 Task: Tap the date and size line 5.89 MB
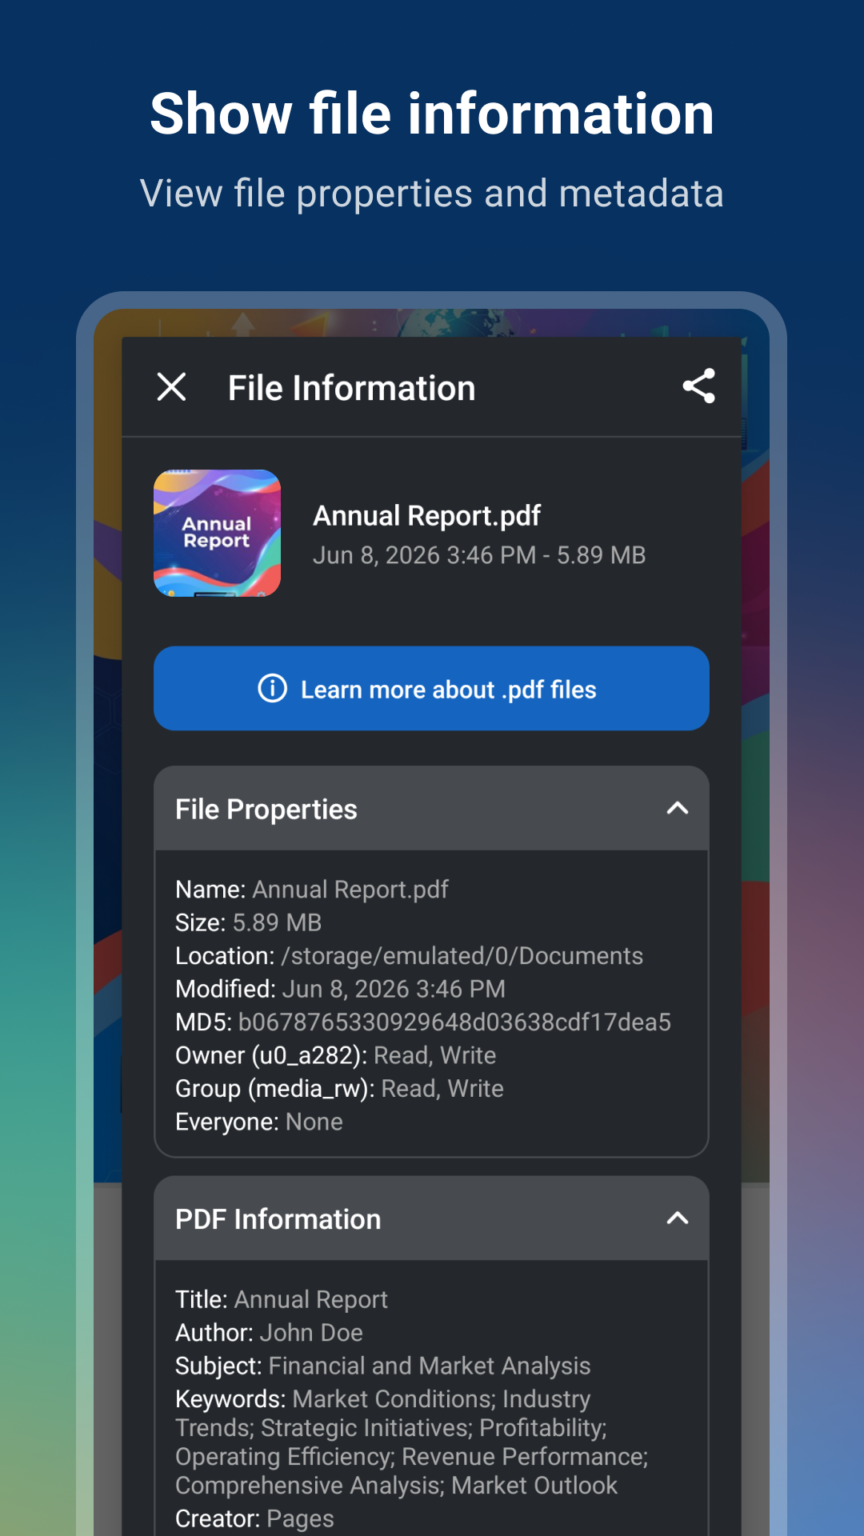(x=479, y=556)
